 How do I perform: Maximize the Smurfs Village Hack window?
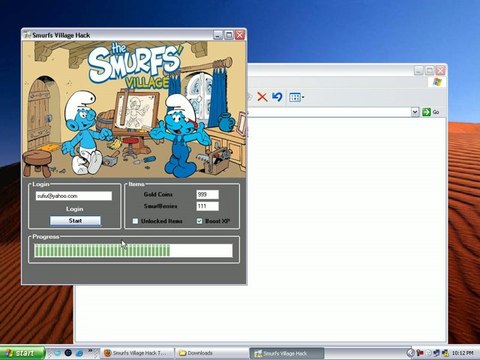[x=229, y=35]
